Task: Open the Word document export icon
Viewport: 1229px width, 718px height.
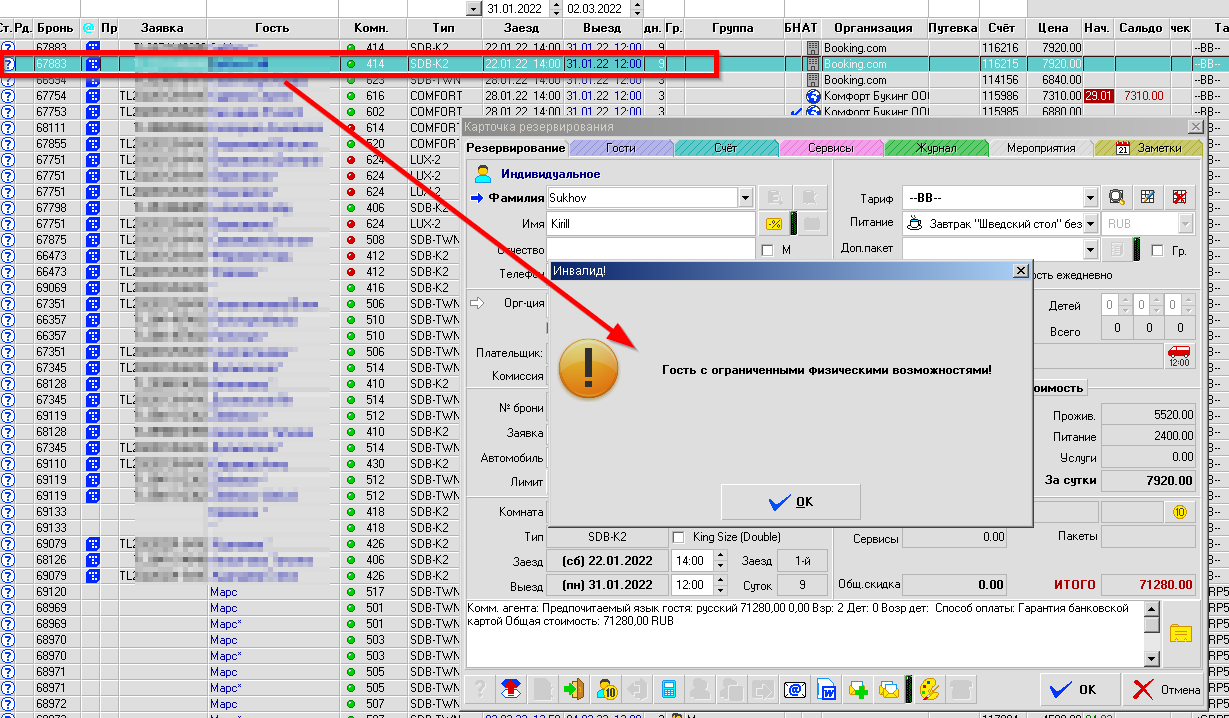Action: [827, 689]
